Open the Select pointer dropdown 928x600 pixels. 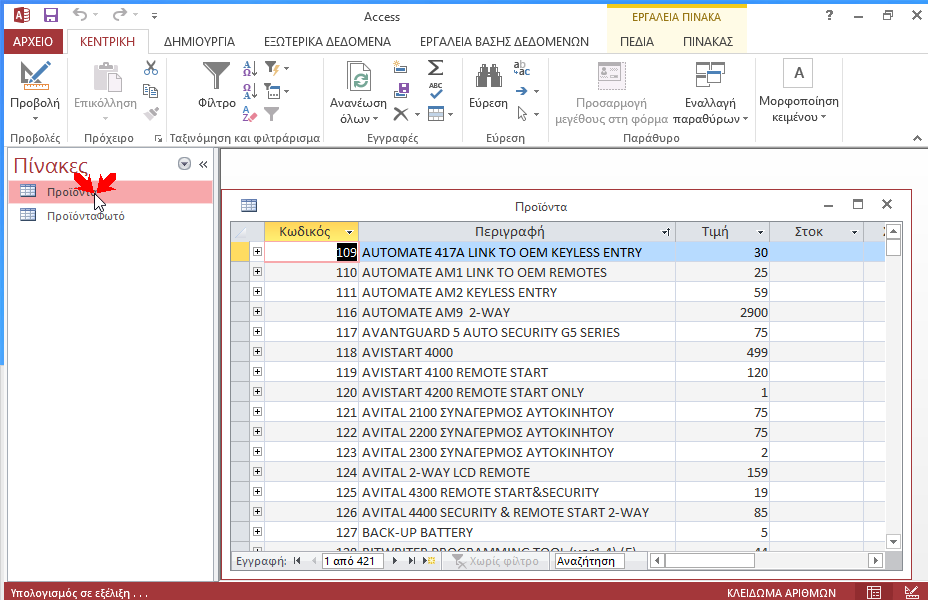[527, 114]
